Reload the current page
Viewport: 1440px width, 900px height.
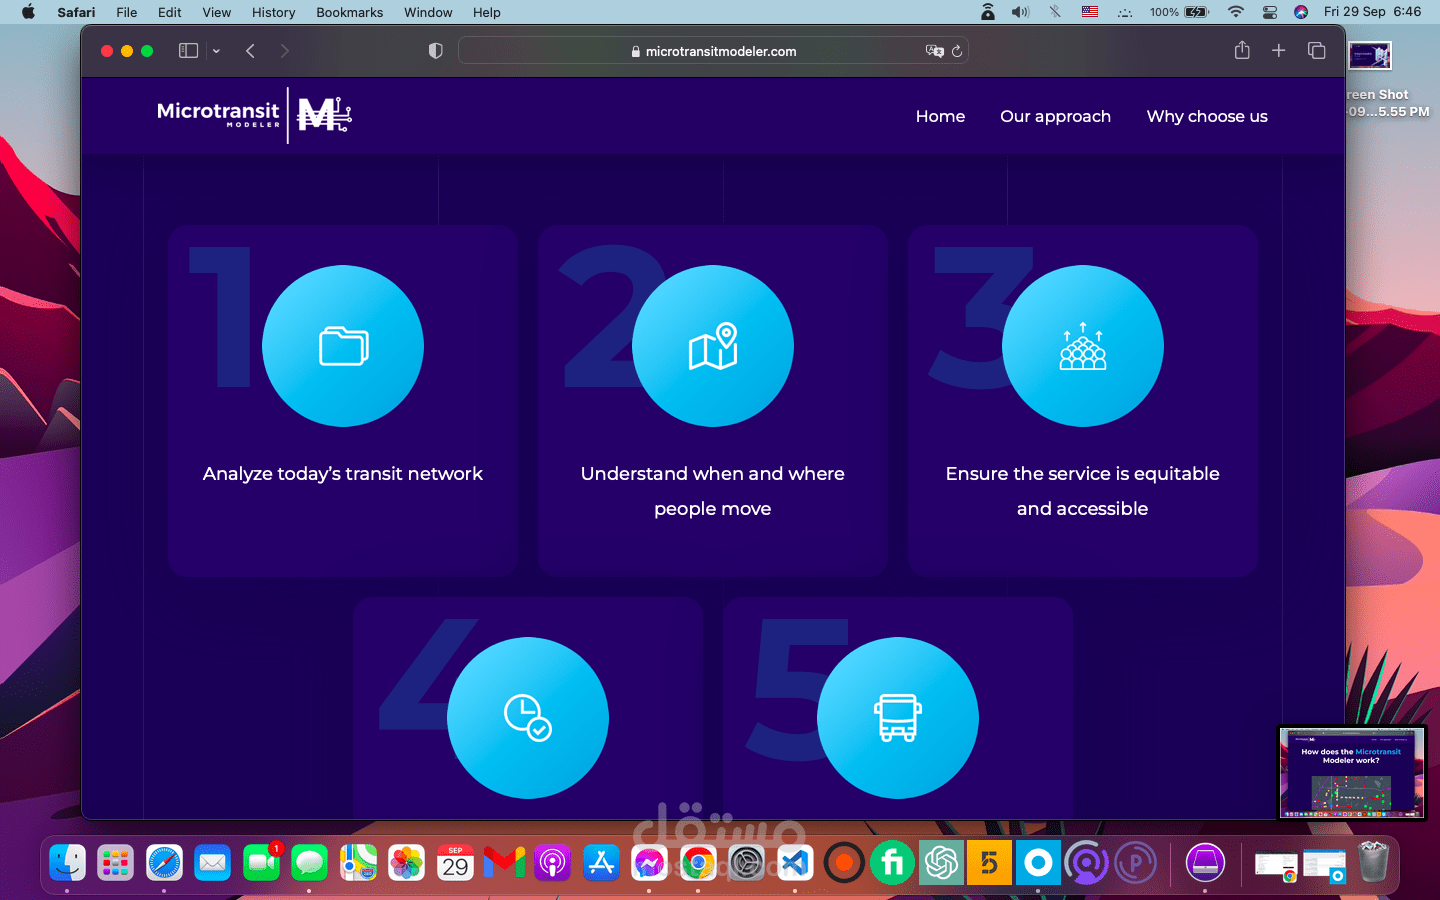pos(957,51)
